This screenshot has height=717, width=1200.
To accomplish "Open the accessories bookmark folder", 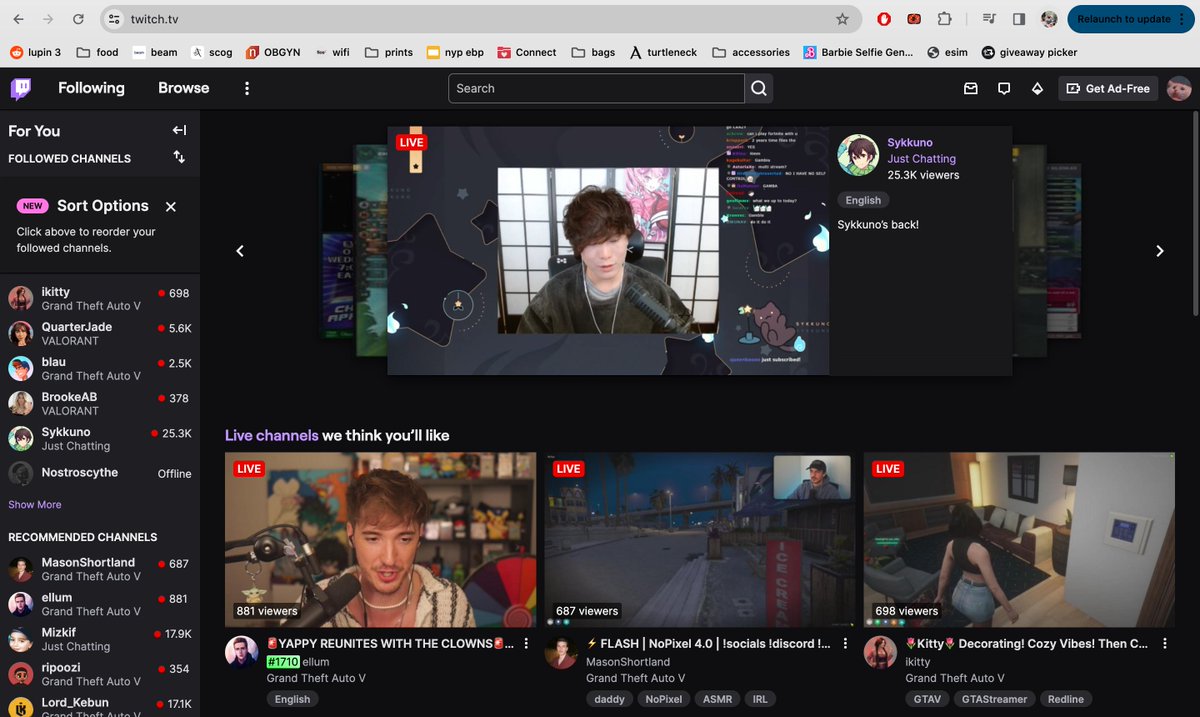I will click(751, 52).
